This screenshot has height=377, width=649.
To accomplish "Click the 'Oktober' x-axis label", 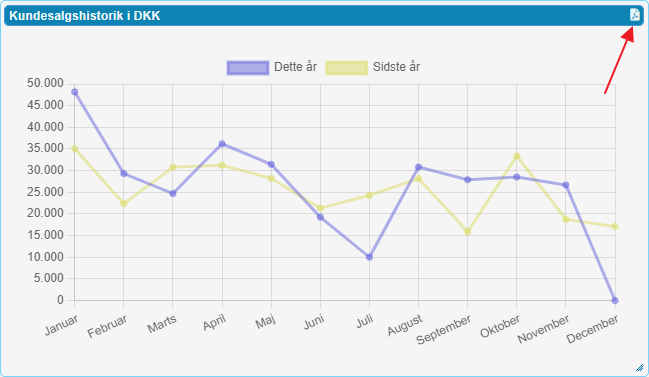I will (500, 327).
